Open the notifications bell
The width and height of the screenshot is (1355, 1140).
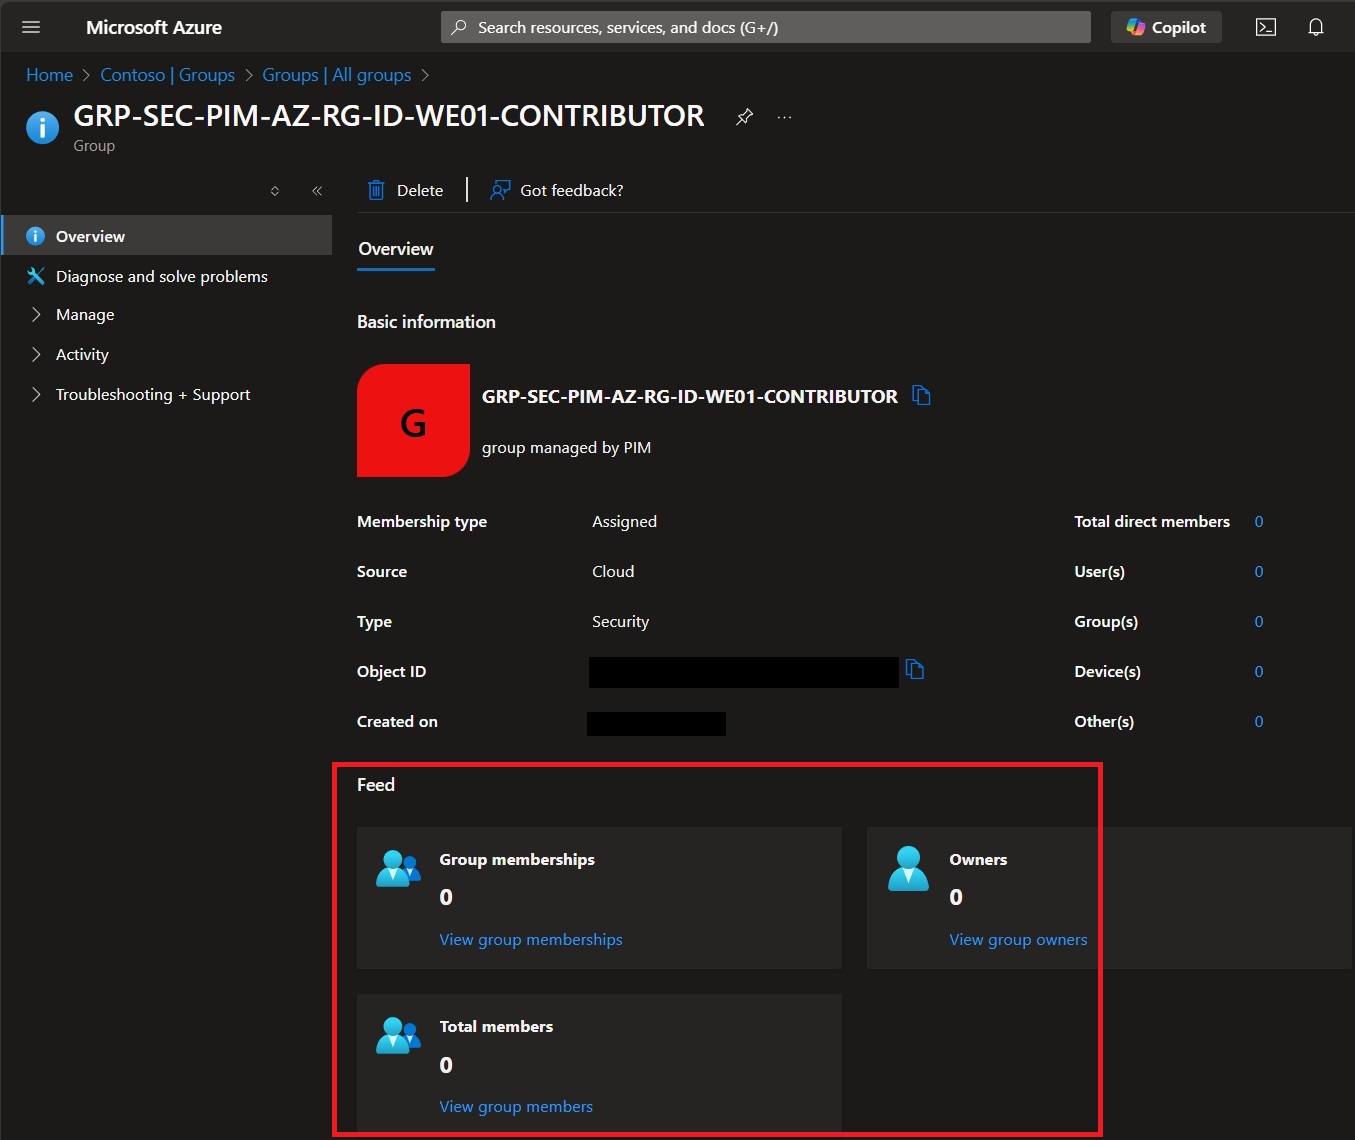pyautogui.click(x=1316, y=27)
